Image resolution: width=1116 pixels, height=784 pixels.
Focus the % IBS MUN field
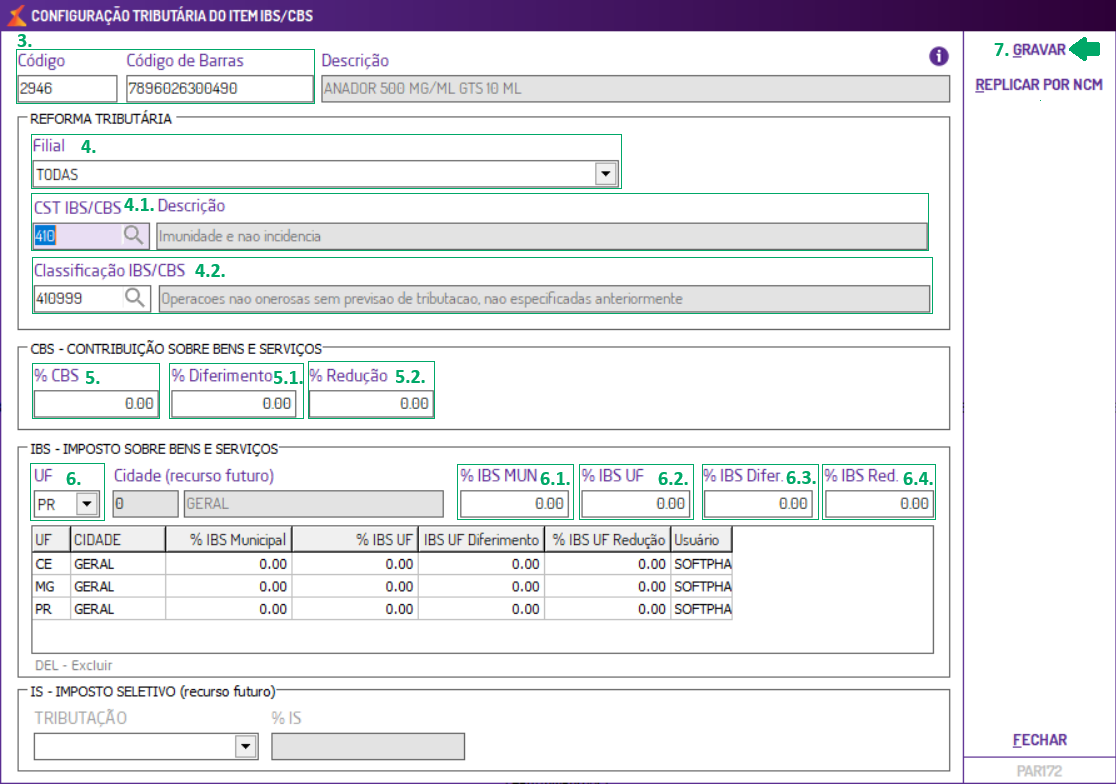click(x=514, y=504)
